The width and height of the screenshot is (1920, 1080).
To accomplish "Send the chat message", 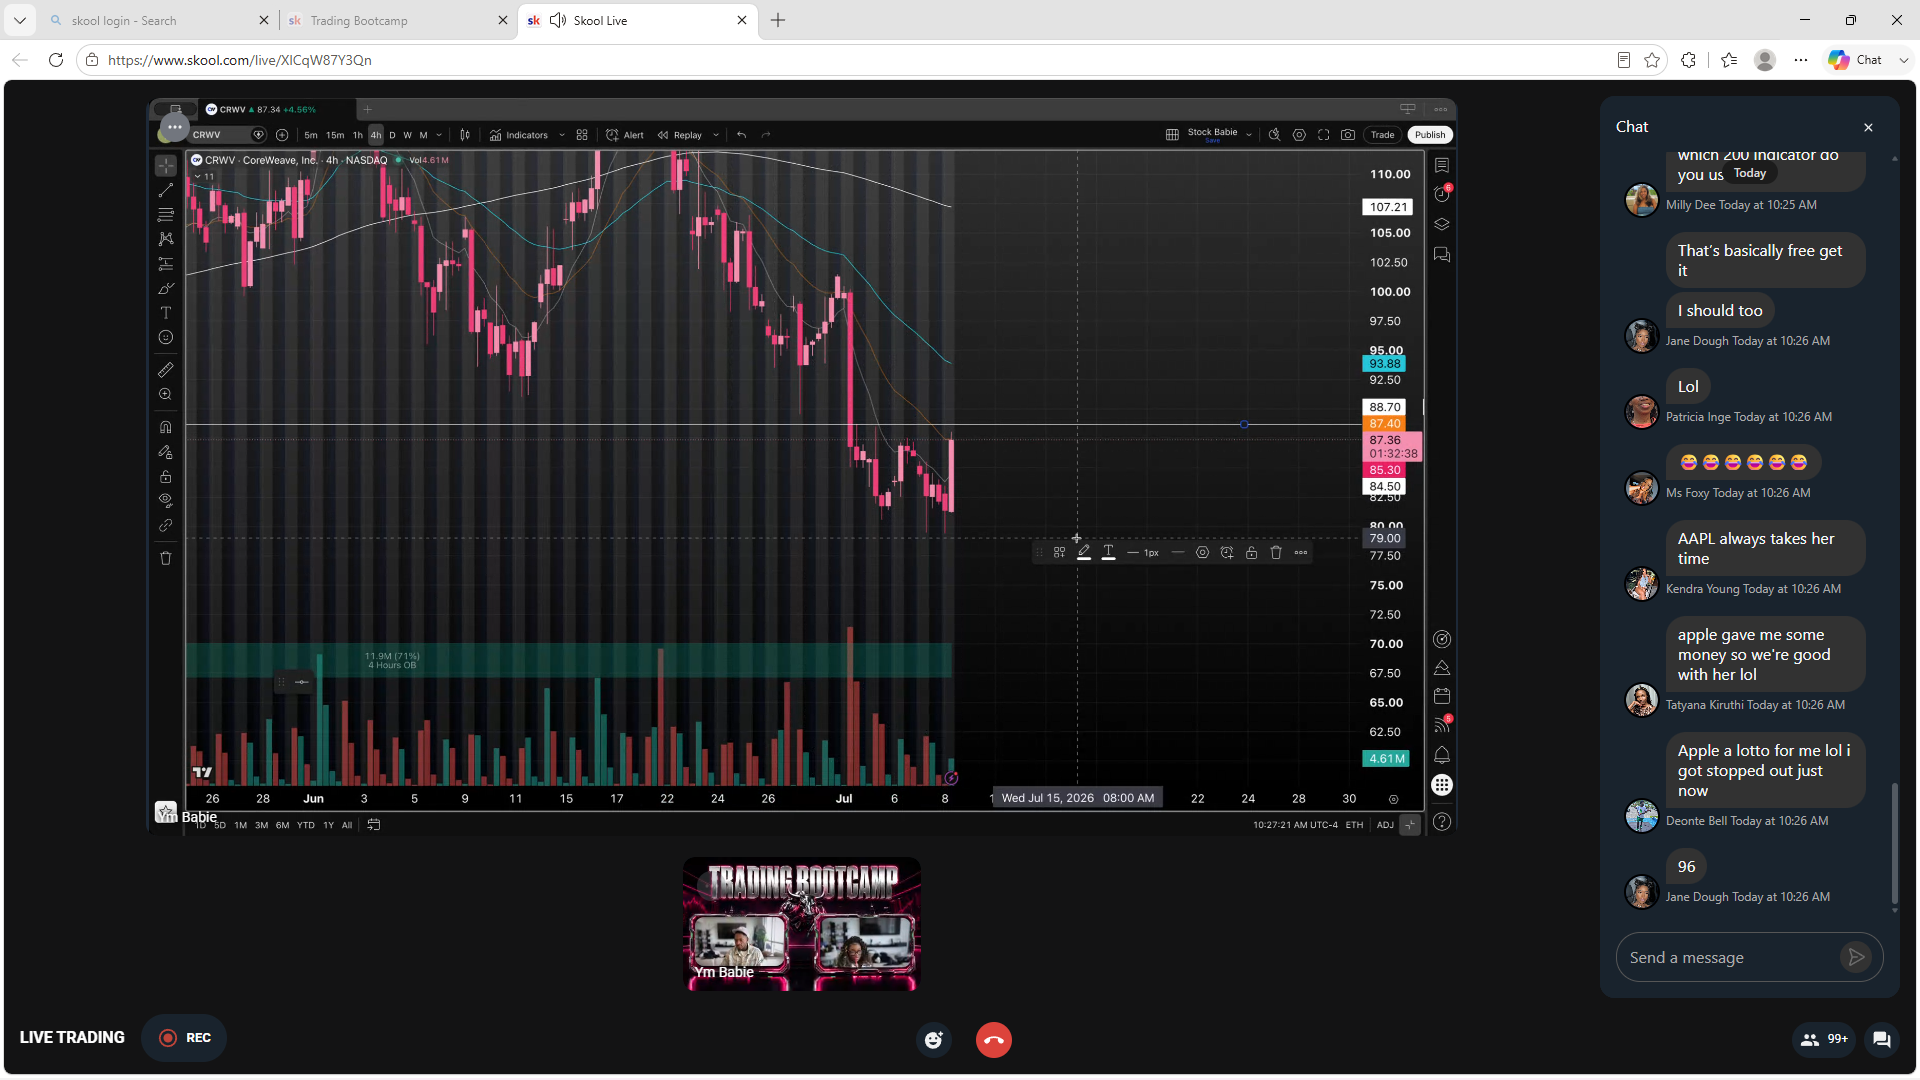I will coord(1856,957).
